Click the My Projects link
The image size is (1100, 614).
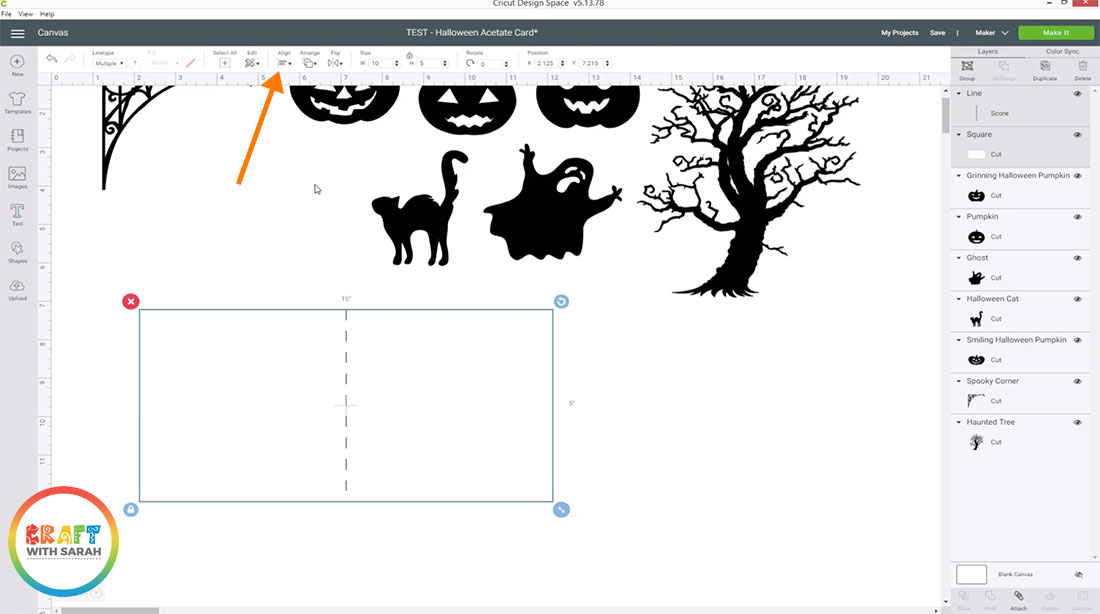pos(899,33)
